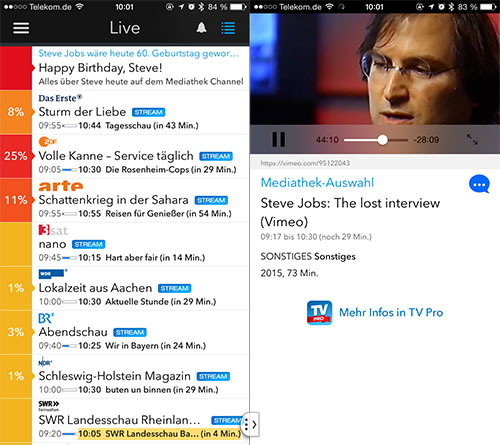Start stream for Volle Kanne
This screenshot has width=500, height=445.
point(216,156)
